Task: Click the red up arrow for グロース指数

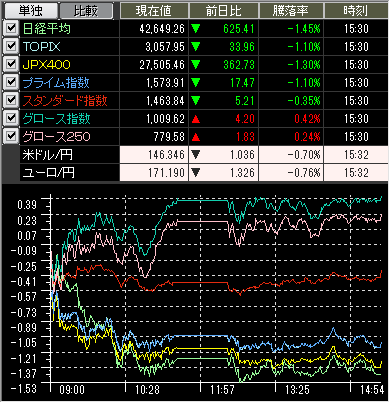Action: tap(196, 119)
